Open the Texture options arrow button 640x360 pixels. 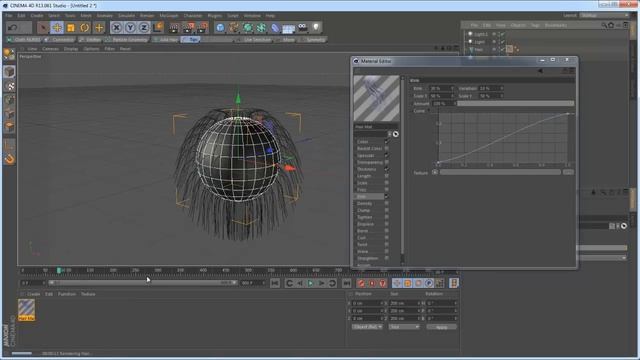point(435,172)
